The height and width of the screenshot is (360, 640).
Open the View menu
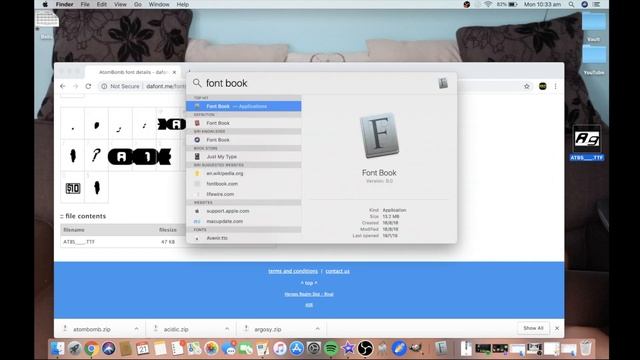pos(120,4)
